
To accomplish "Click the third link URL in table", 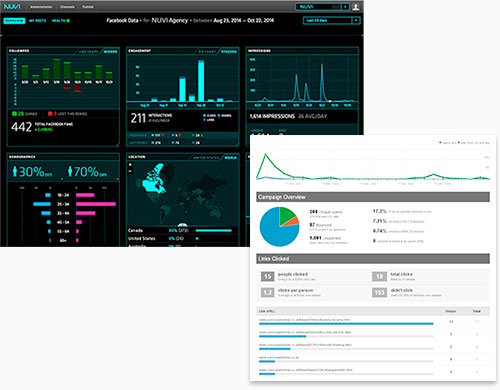I will 305,345.
